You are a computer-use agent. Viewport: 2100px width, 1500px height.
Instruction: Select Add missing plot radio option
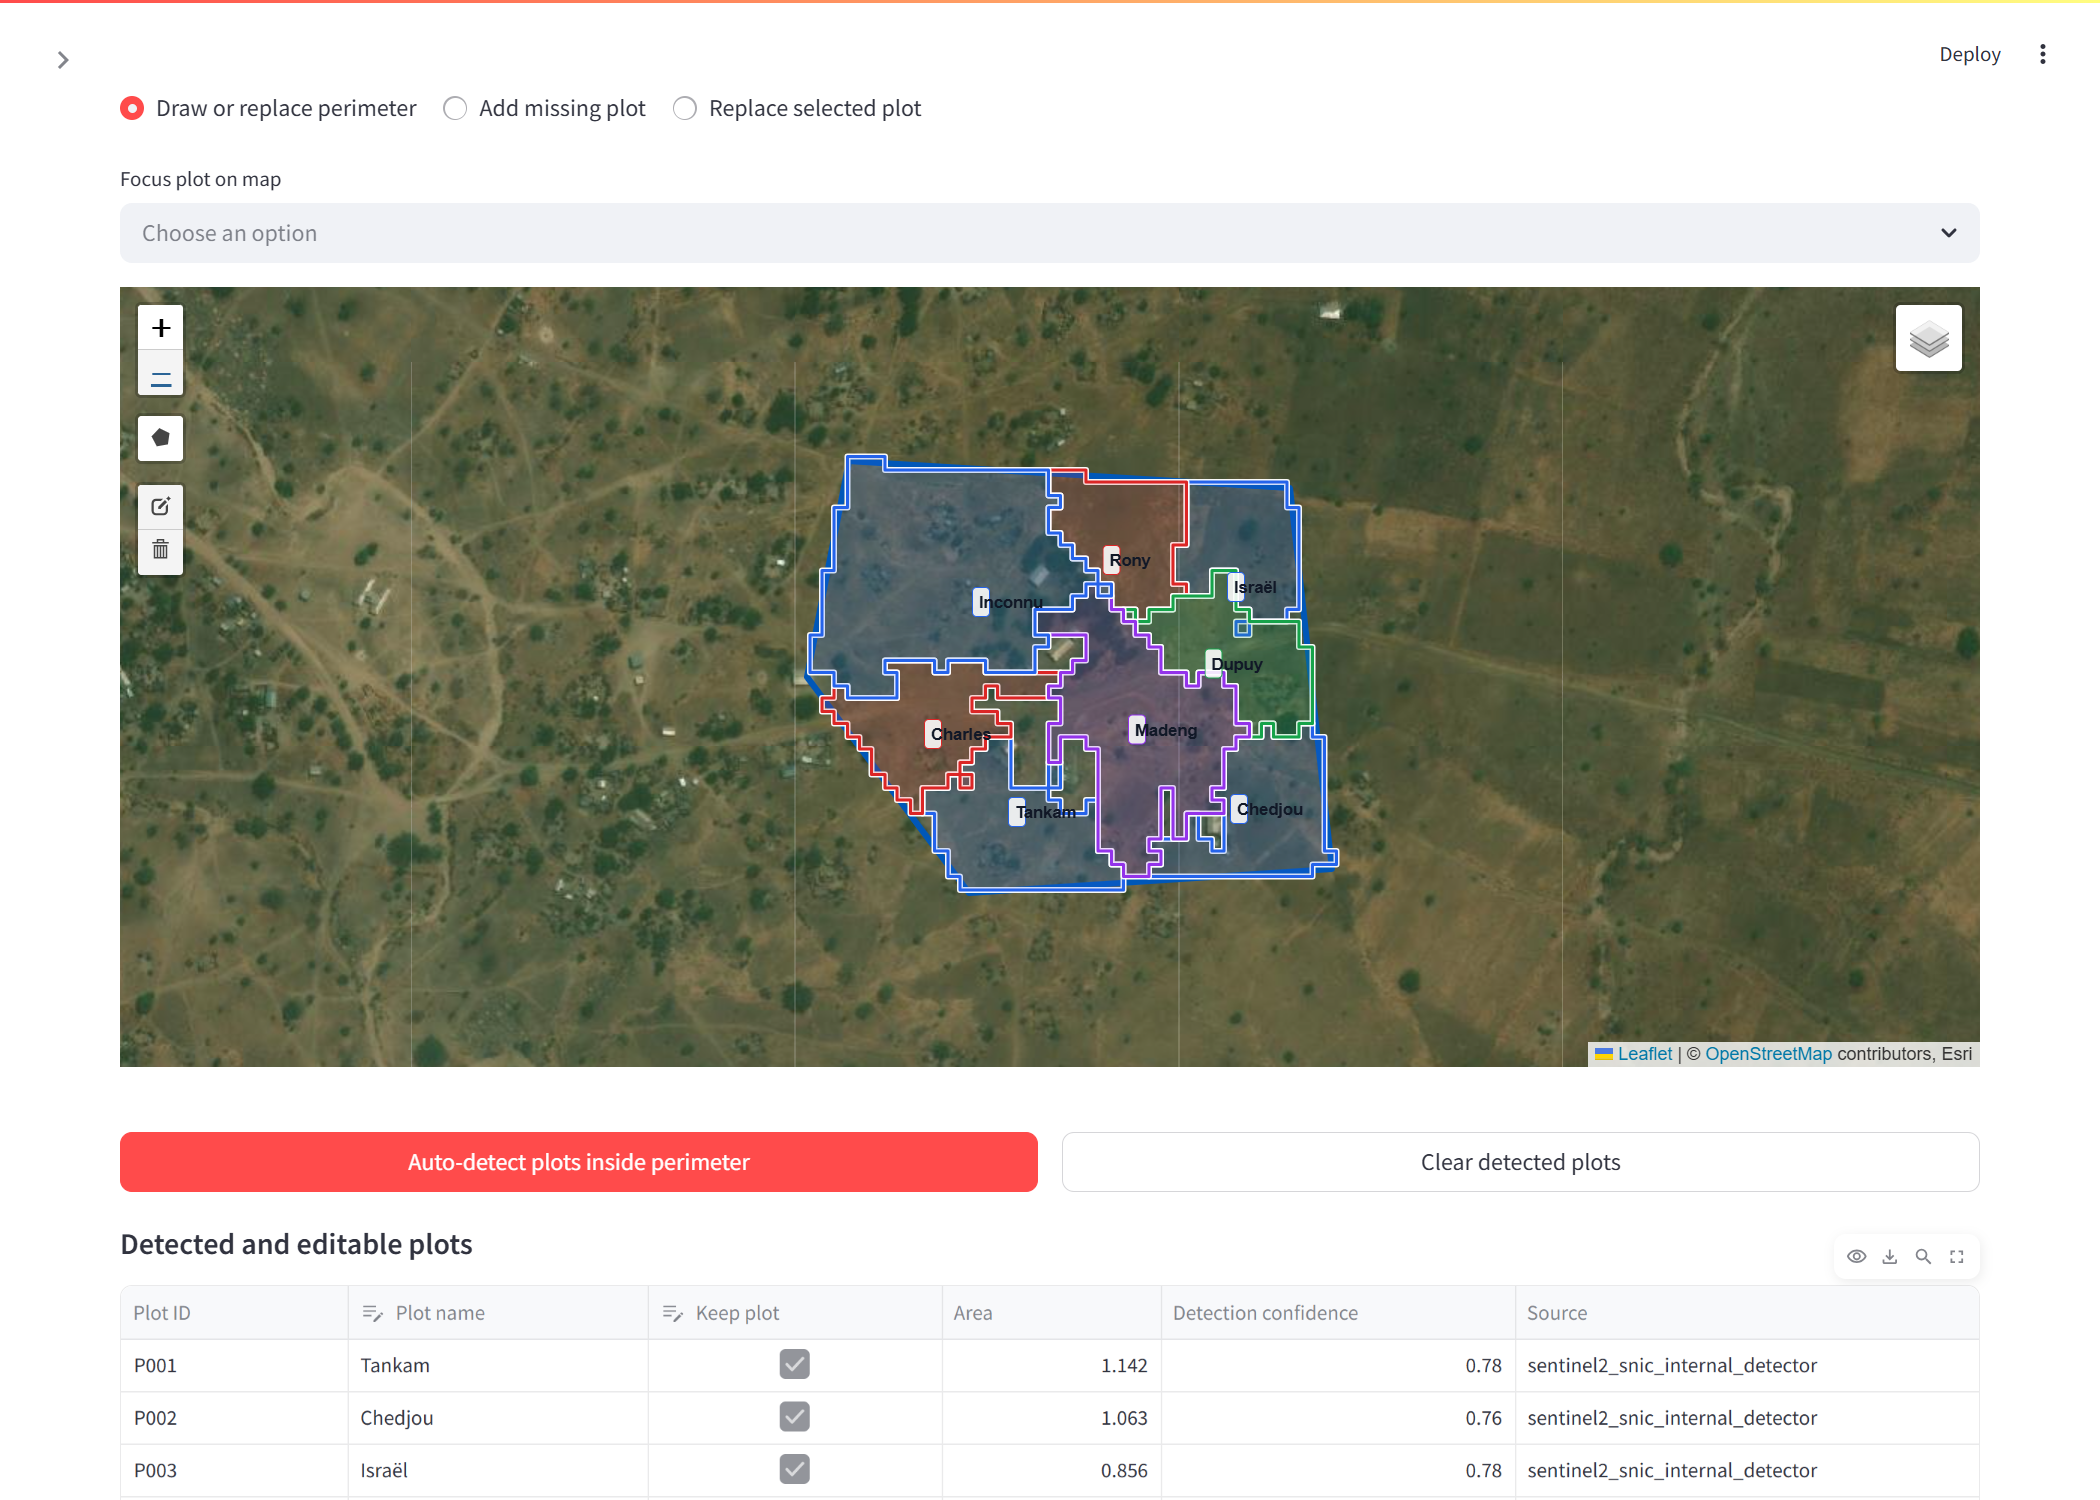tap(544, 108)
